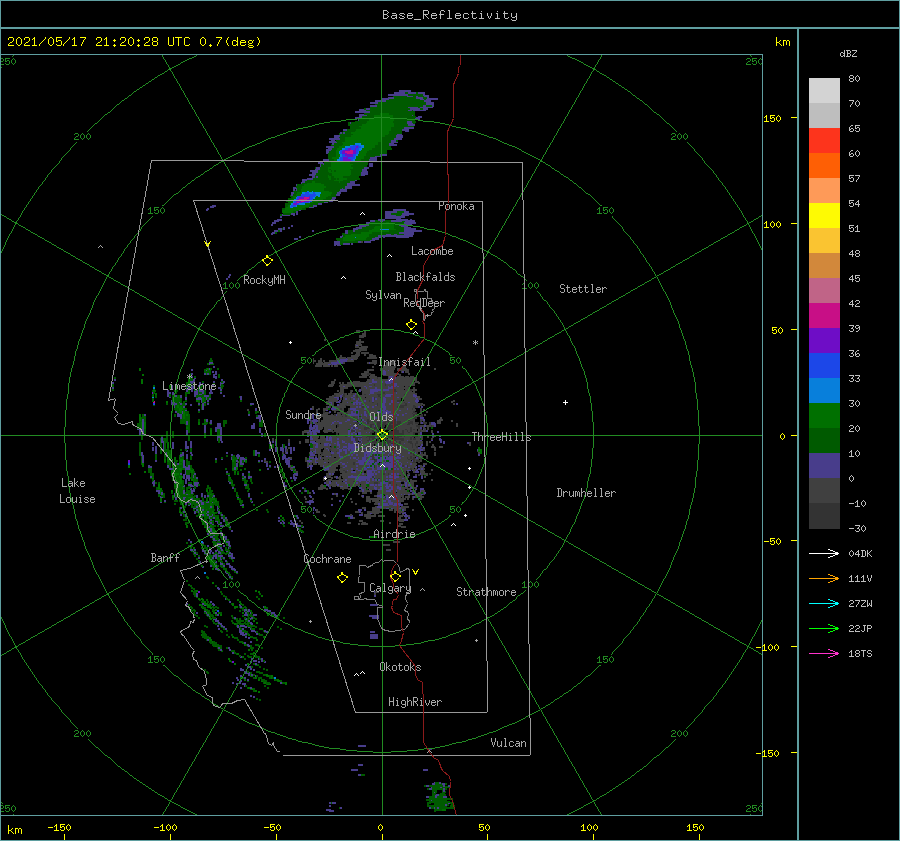Click the Base_Reflectivity title
Viewport: 900px width, 841px height.
[449, 15]
